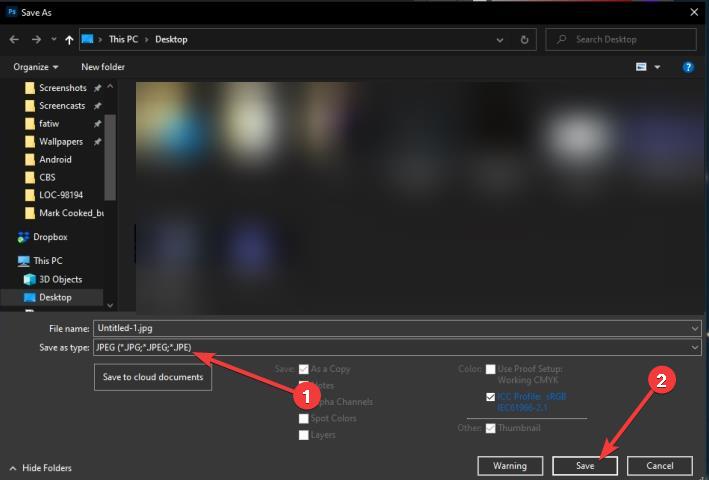Click the Search Desktop field
This screenshot has height=480, width=709.
621,39
